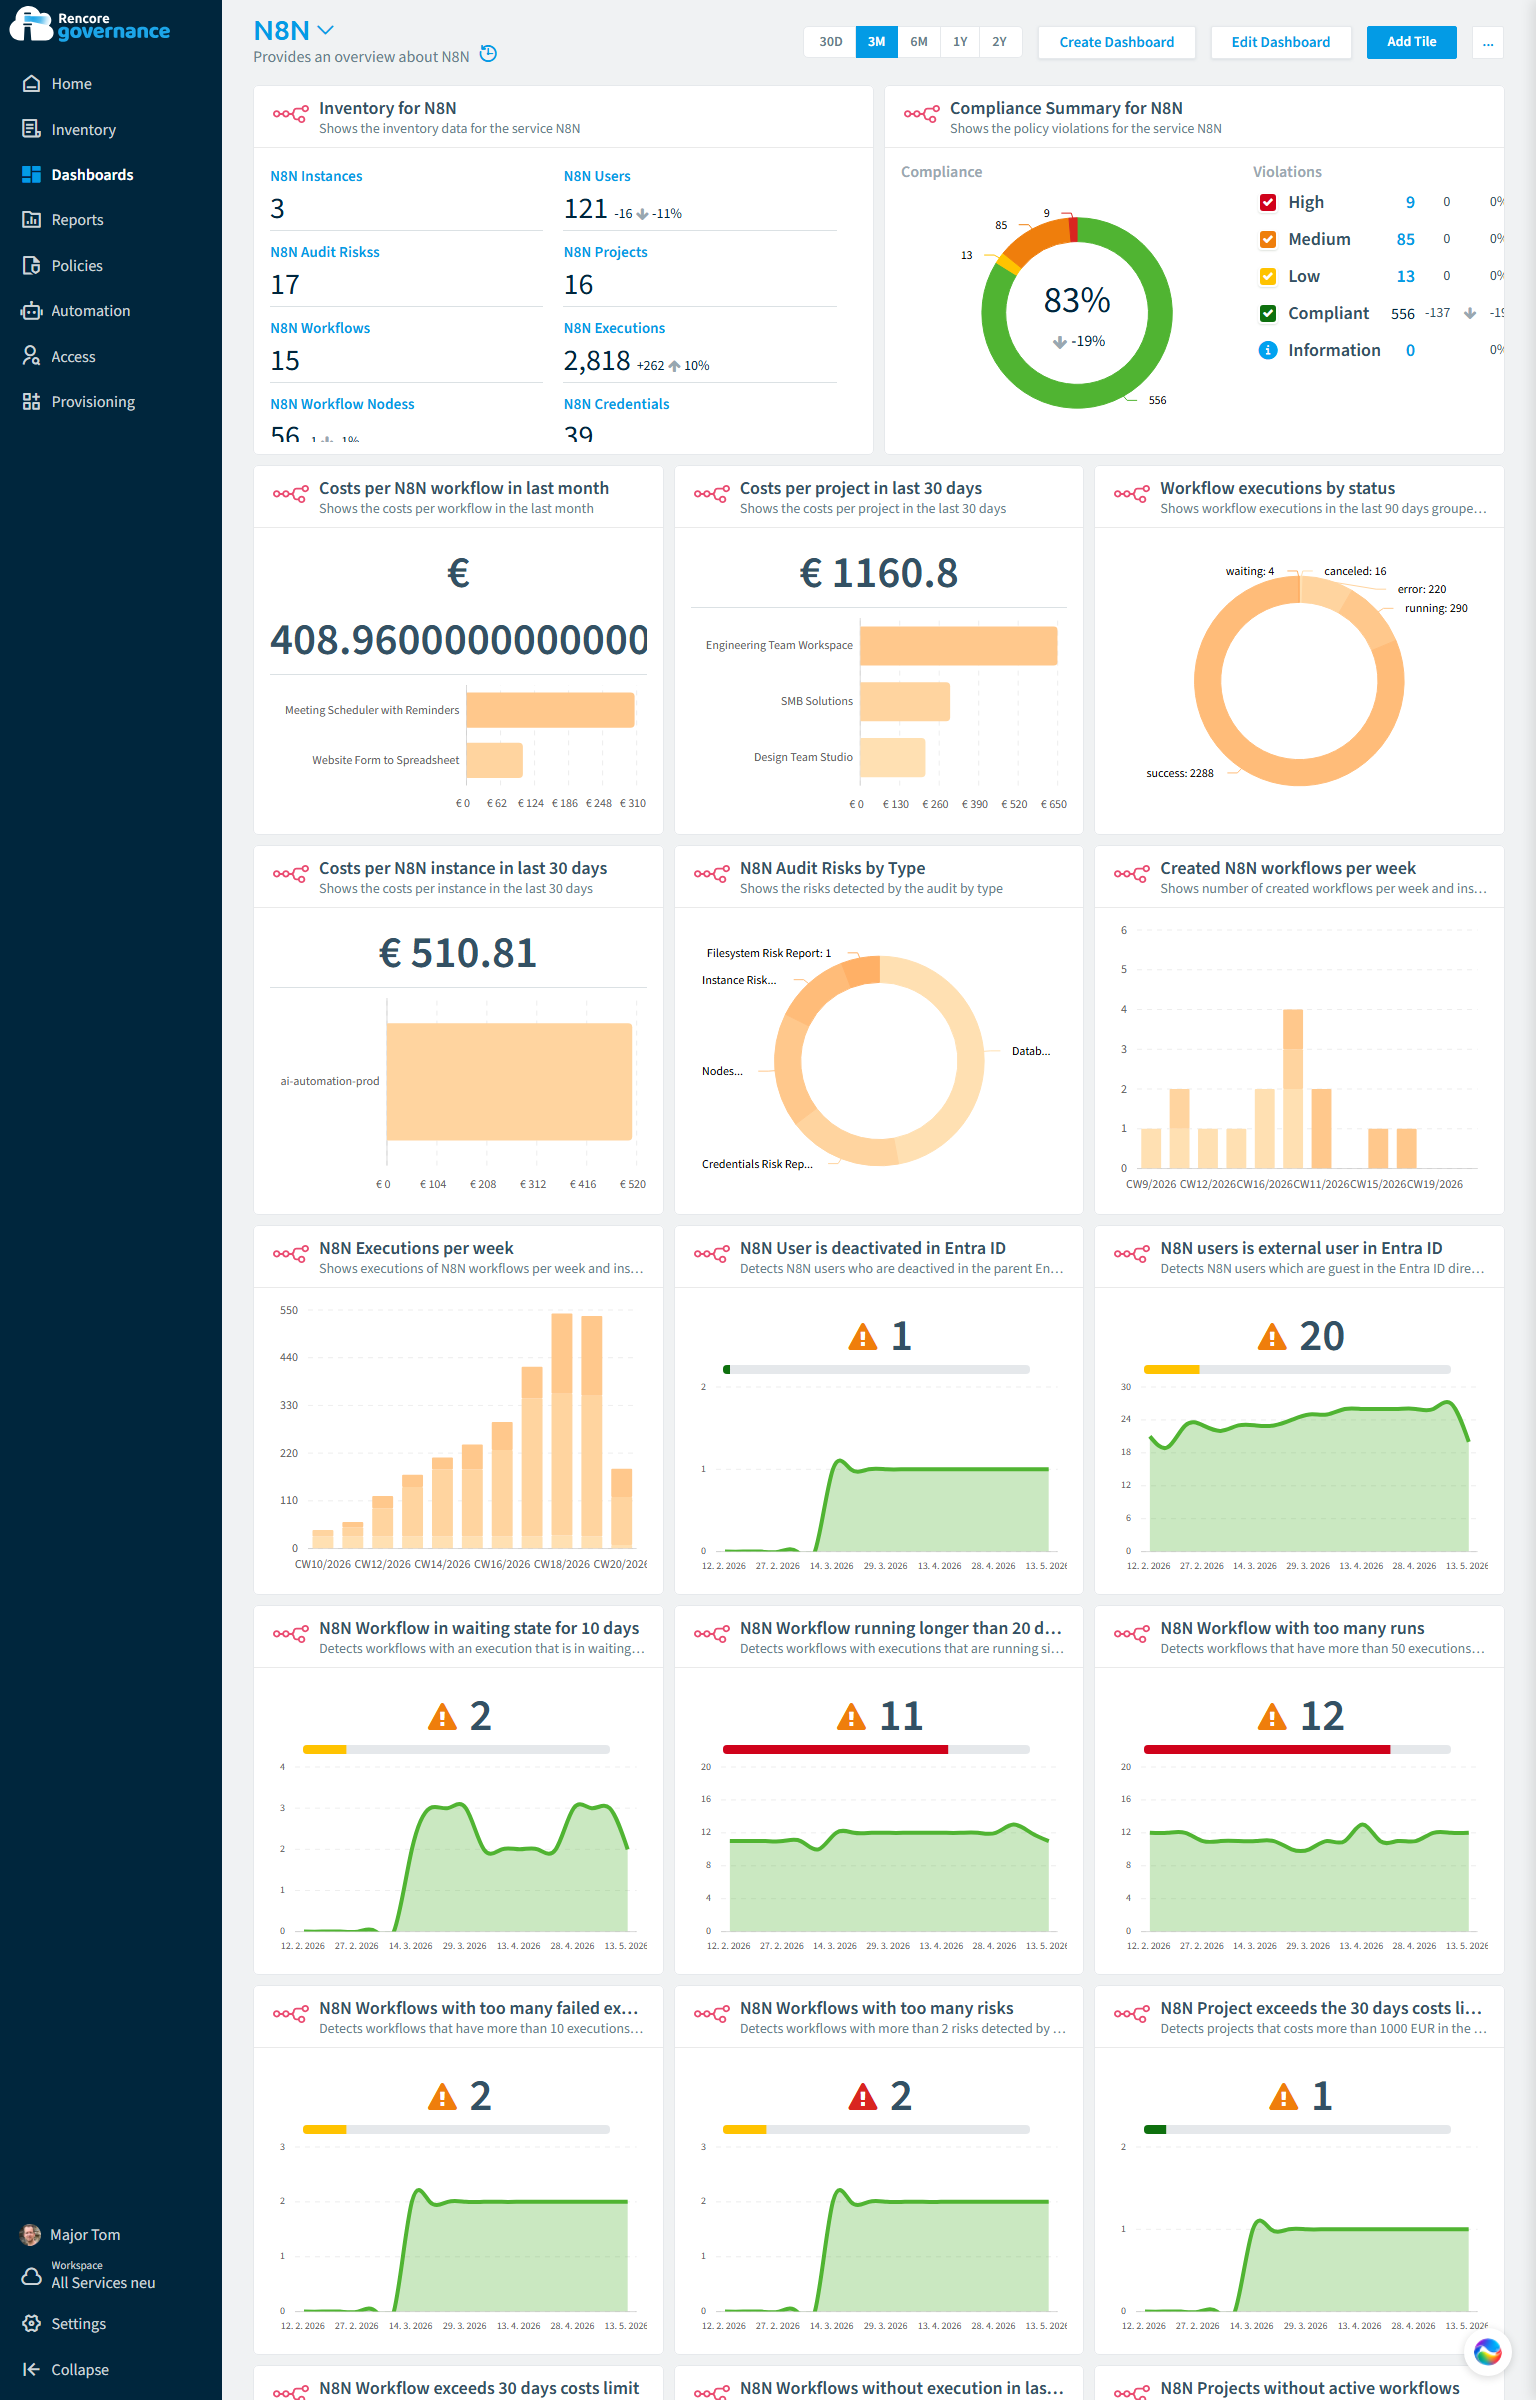Toggle the Low violations checkbox
Image resolution: width=1536 pixels, height=2400 pixels.
click(x=1267, y=276)
